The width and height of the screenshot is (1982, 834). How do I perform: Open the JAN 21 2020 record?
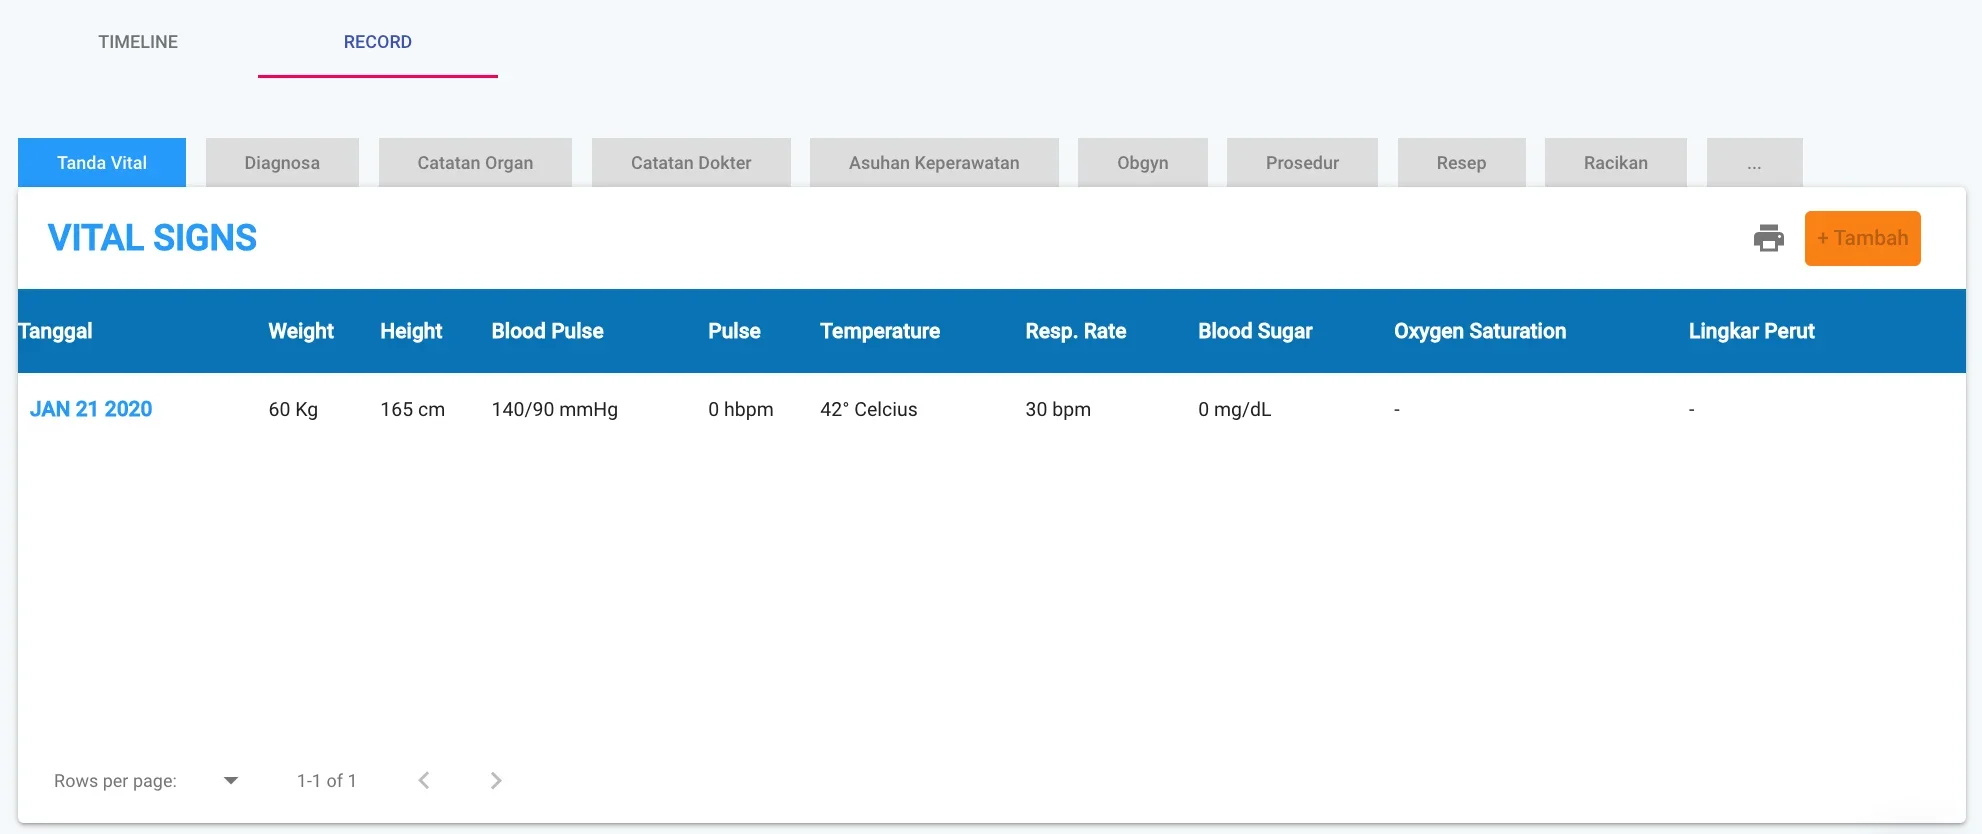pos(91,409)
